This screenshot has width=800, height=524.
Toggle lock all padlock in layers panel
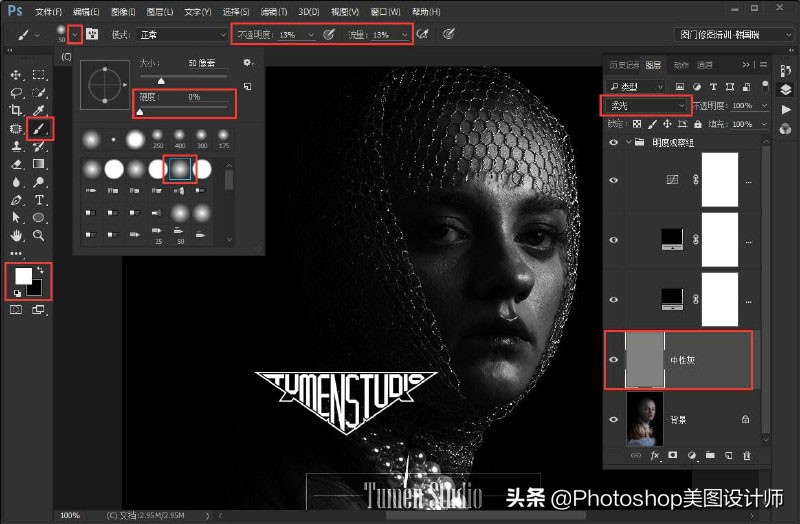[x=698, y=124]
